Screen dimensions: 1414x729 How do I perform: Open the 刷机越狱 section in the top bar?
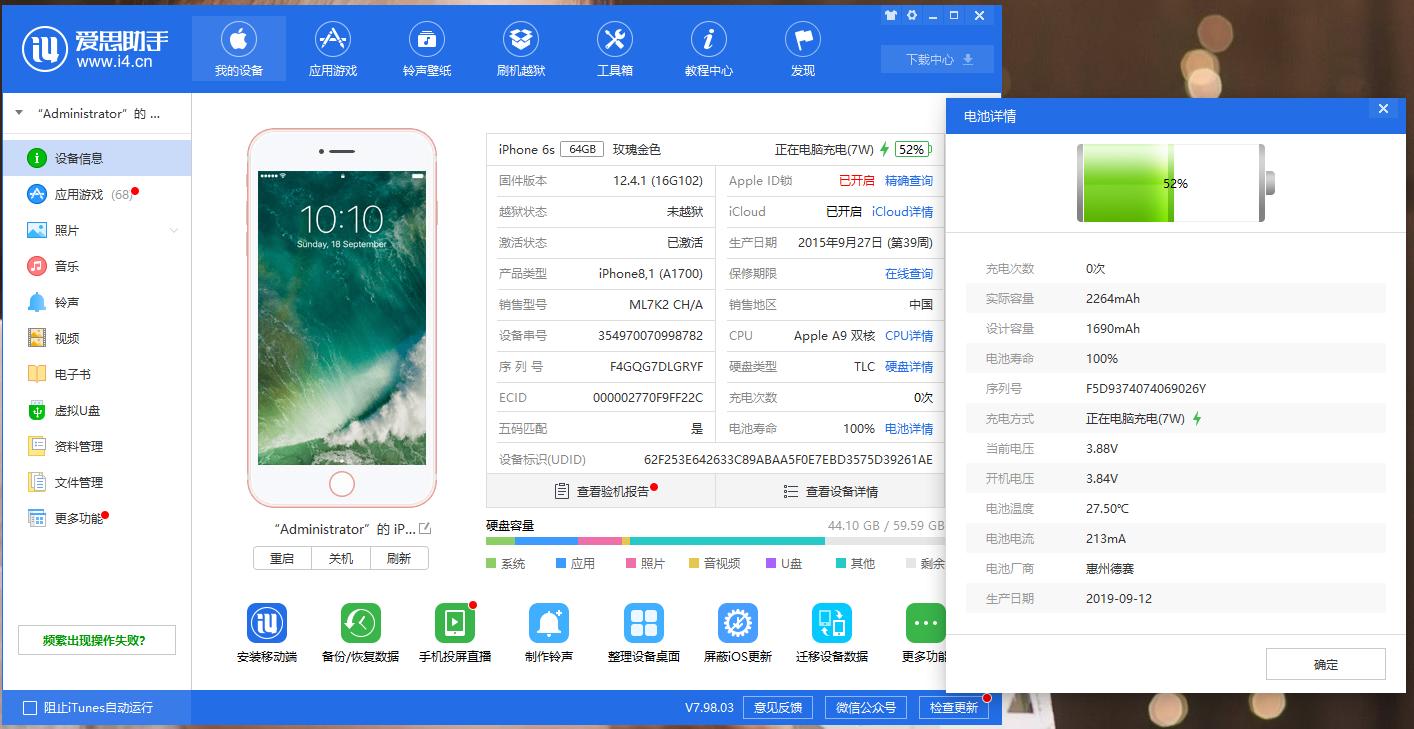coord(522,48)
